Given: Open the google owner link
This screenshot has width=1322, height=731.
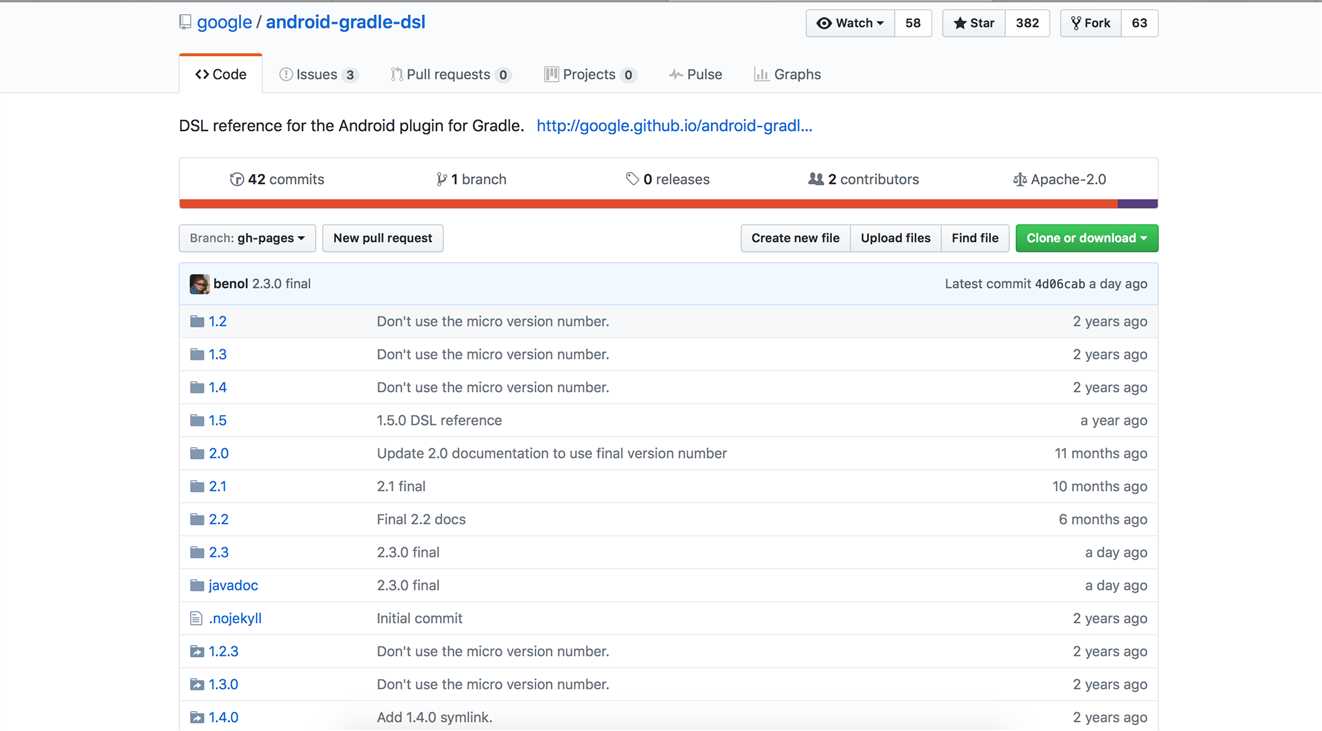Looking at the screenshot, I should (x=224, y=22).
